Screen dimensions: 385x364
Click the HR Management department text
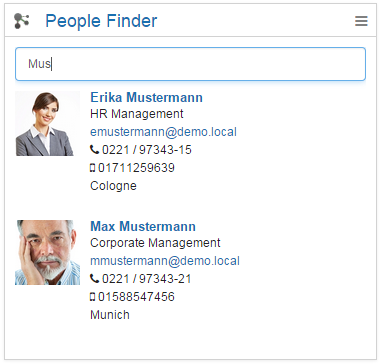click(137, 114)
